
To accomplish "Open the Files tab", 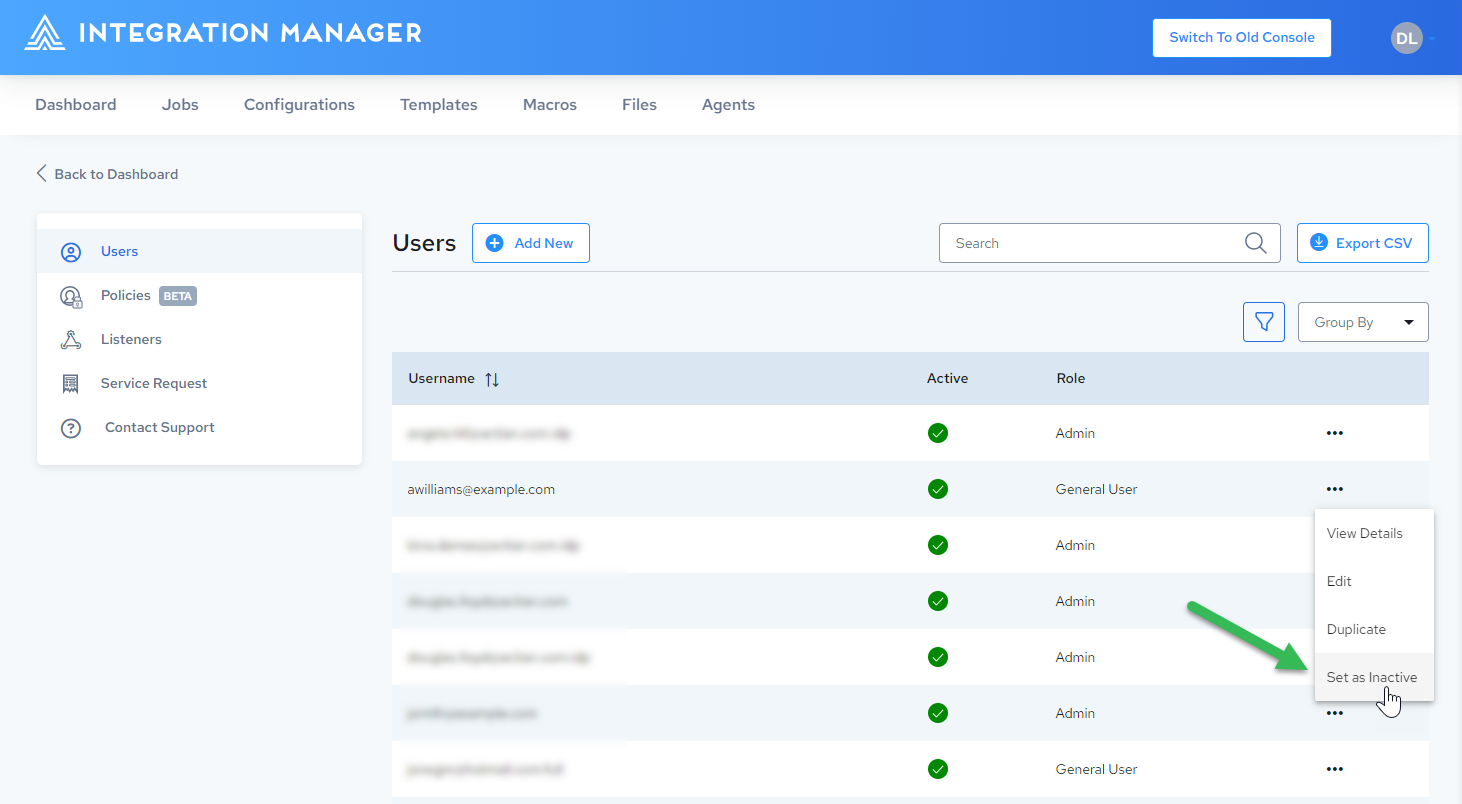I will [x=639, y=105].
